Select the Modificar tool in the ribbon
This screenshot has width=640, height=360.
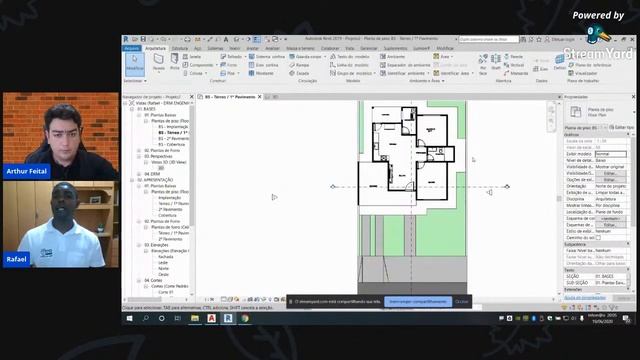[x=135, y=64]
